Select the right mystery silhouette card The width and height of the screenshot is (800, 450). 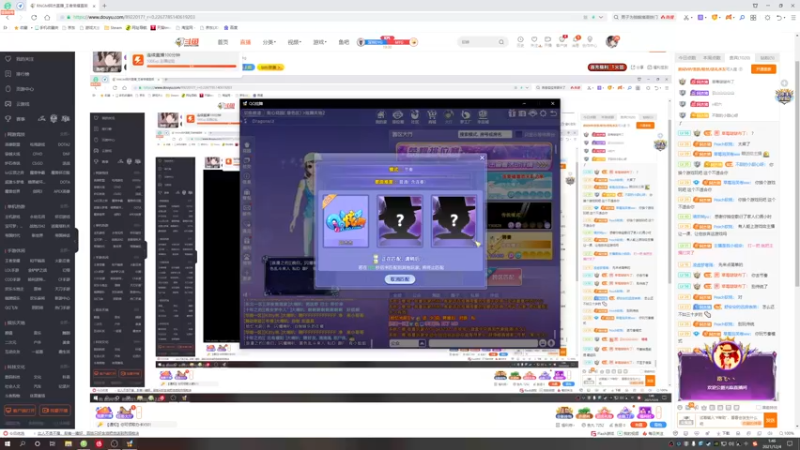coord(454,220)
